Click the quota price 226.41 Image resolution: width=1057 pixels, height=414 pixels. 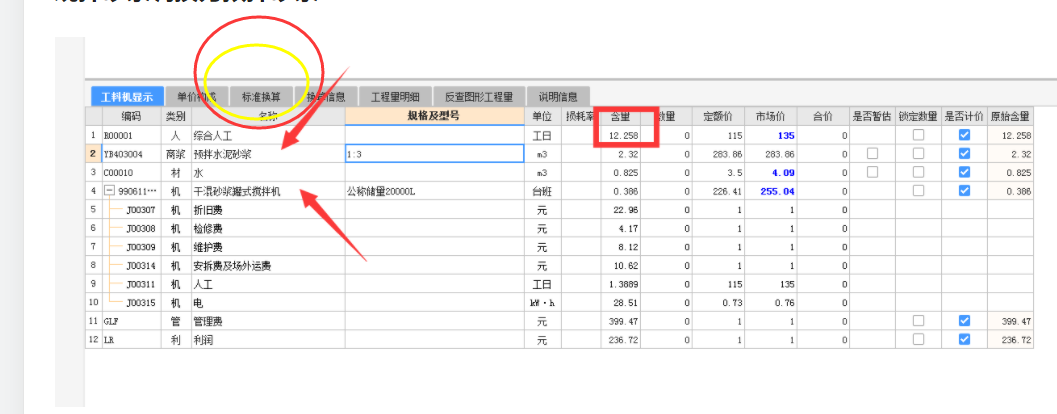click(719, 191)
